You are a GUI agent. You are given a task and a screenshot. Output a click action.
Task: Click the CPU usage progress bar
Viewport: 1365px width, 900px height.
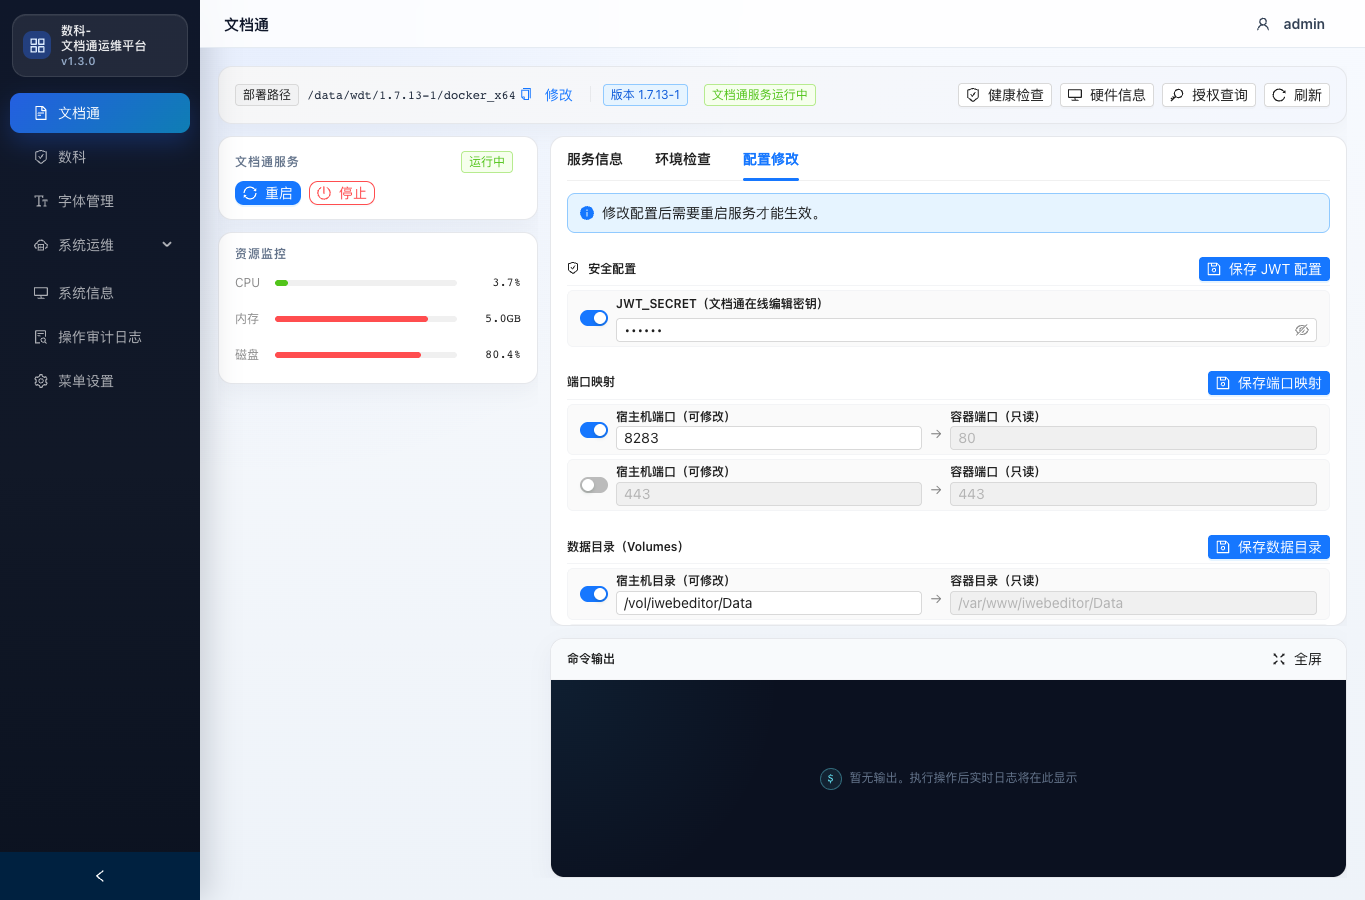(366, 283)
